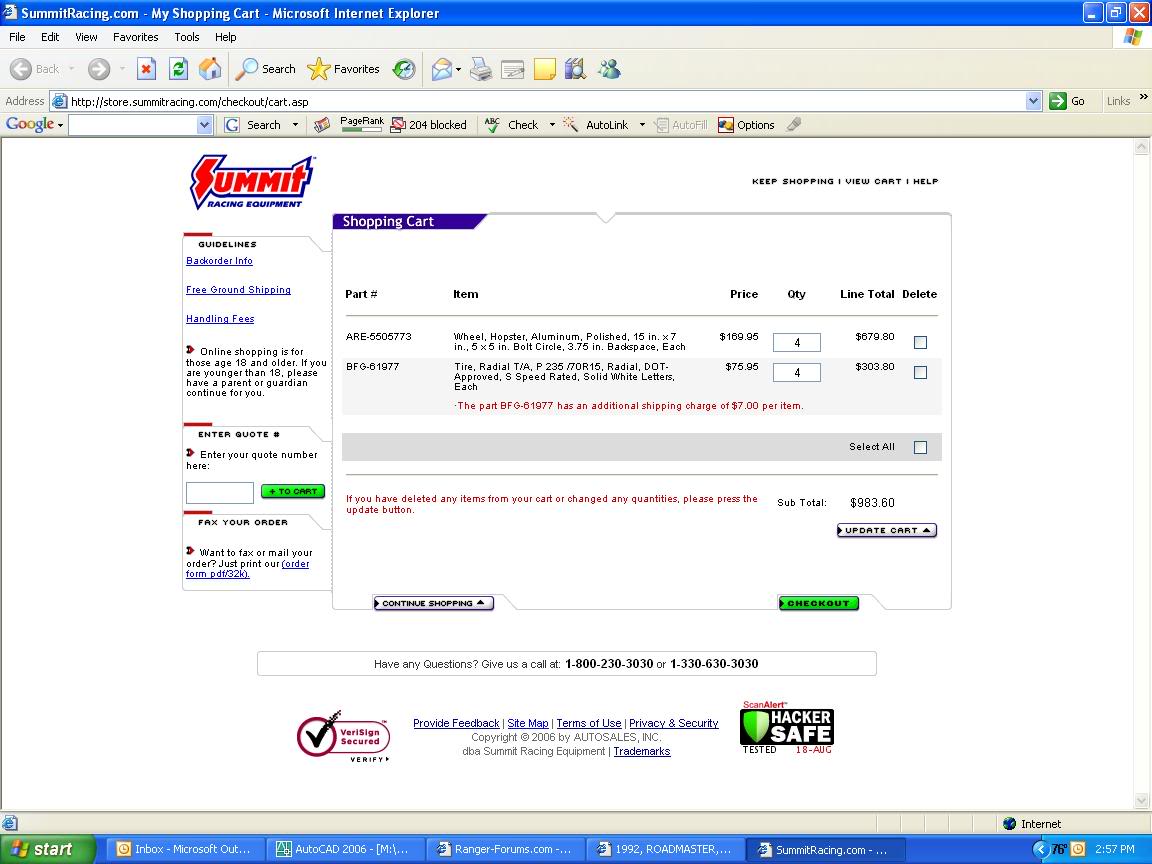
Task: Click the VeriSign Secured badge
Action: (x=344, y=736)
